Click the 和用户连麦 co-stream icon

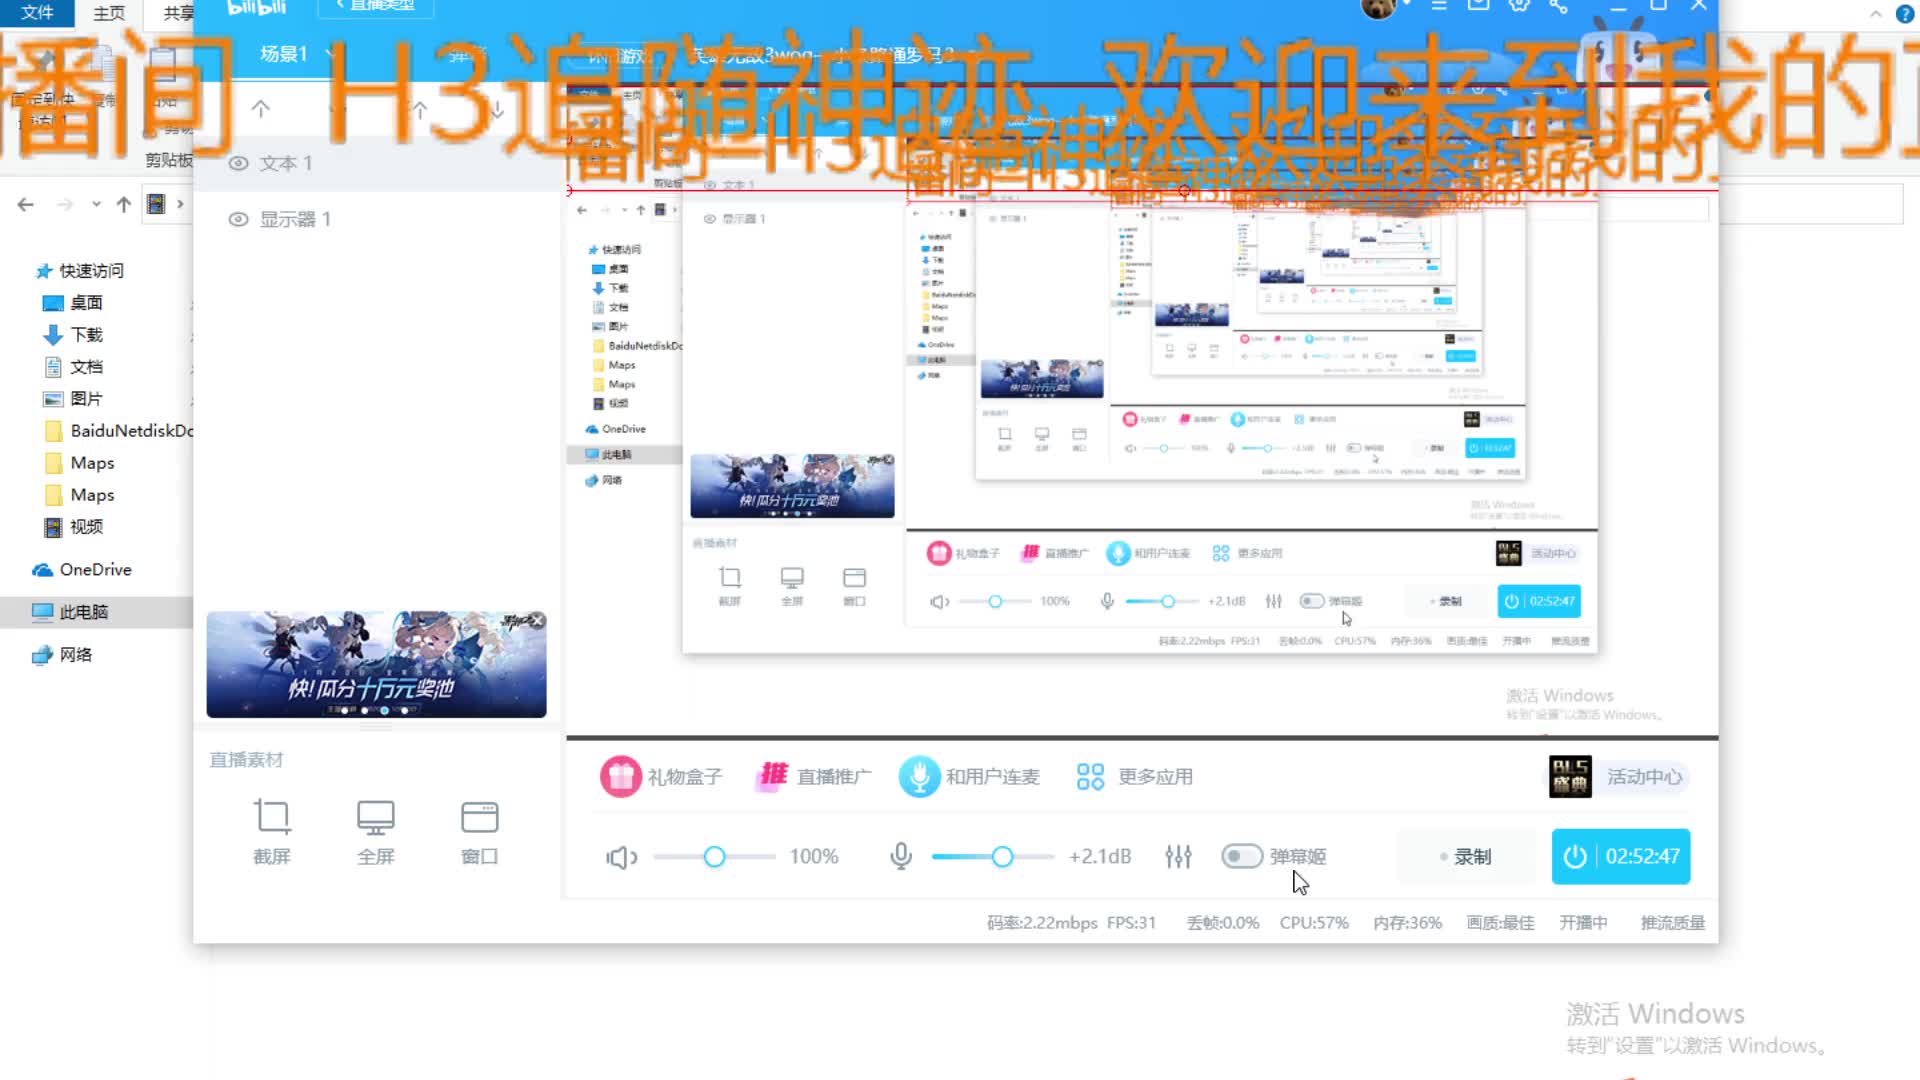918,775
